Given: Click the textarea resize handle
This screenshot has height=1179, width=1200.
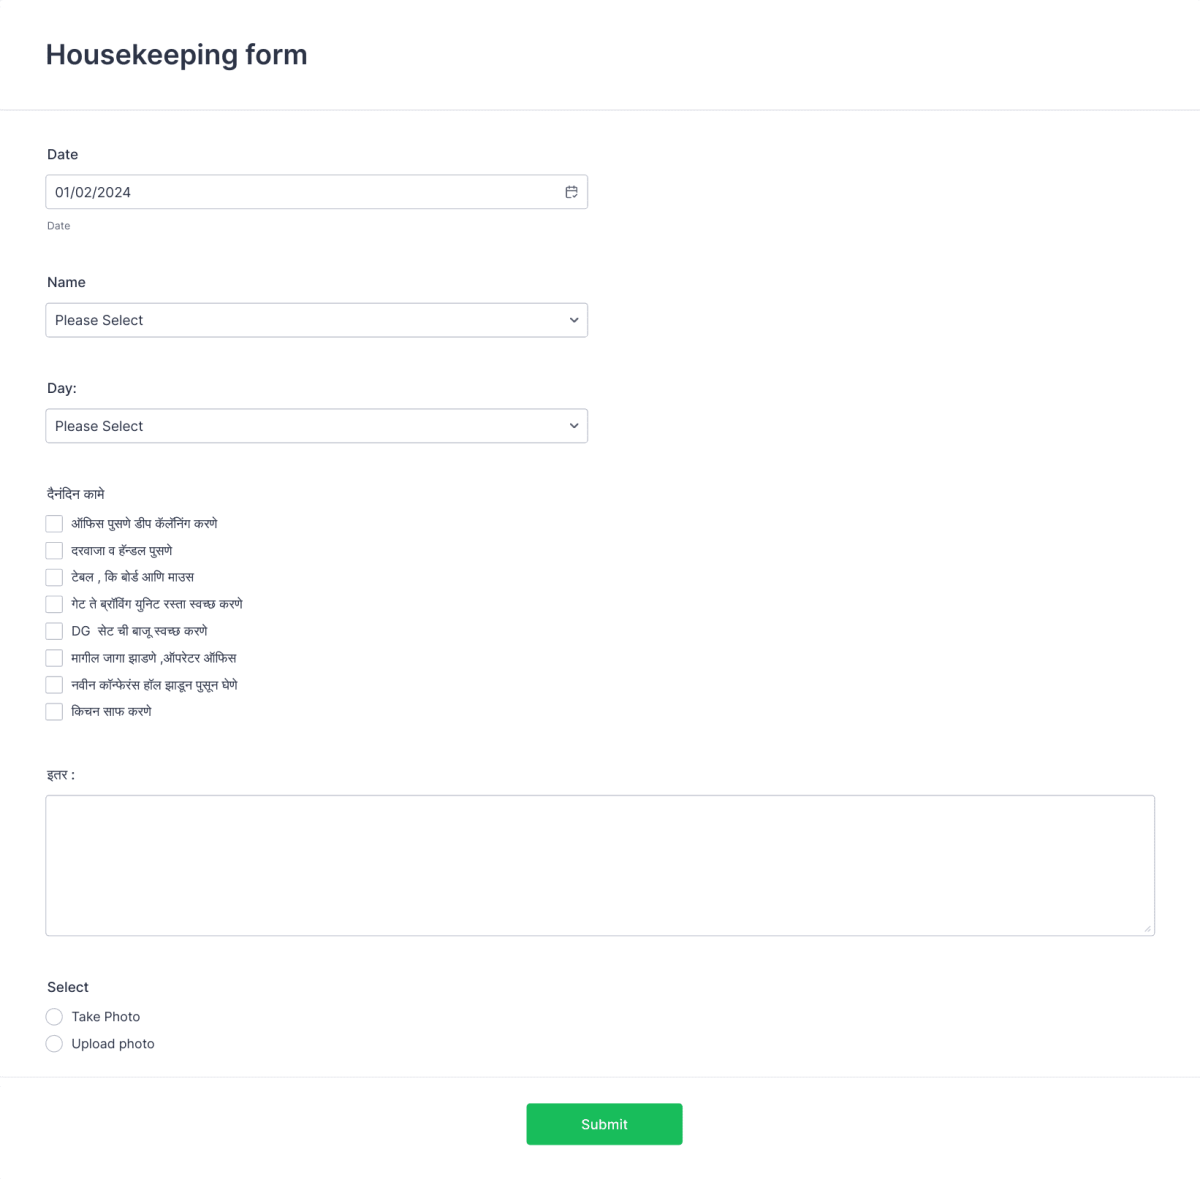Looking at the screenshot, I should coord(1148,929).
